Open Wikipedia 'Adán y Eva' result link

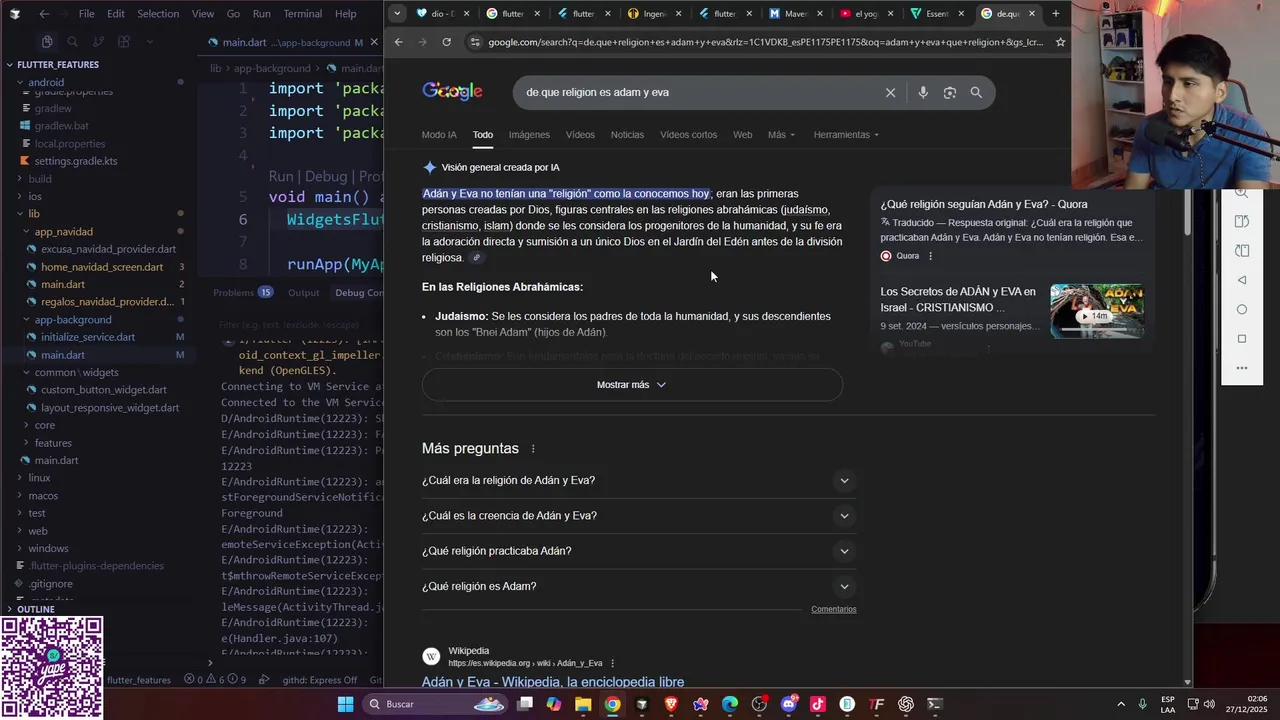[553, 682]
